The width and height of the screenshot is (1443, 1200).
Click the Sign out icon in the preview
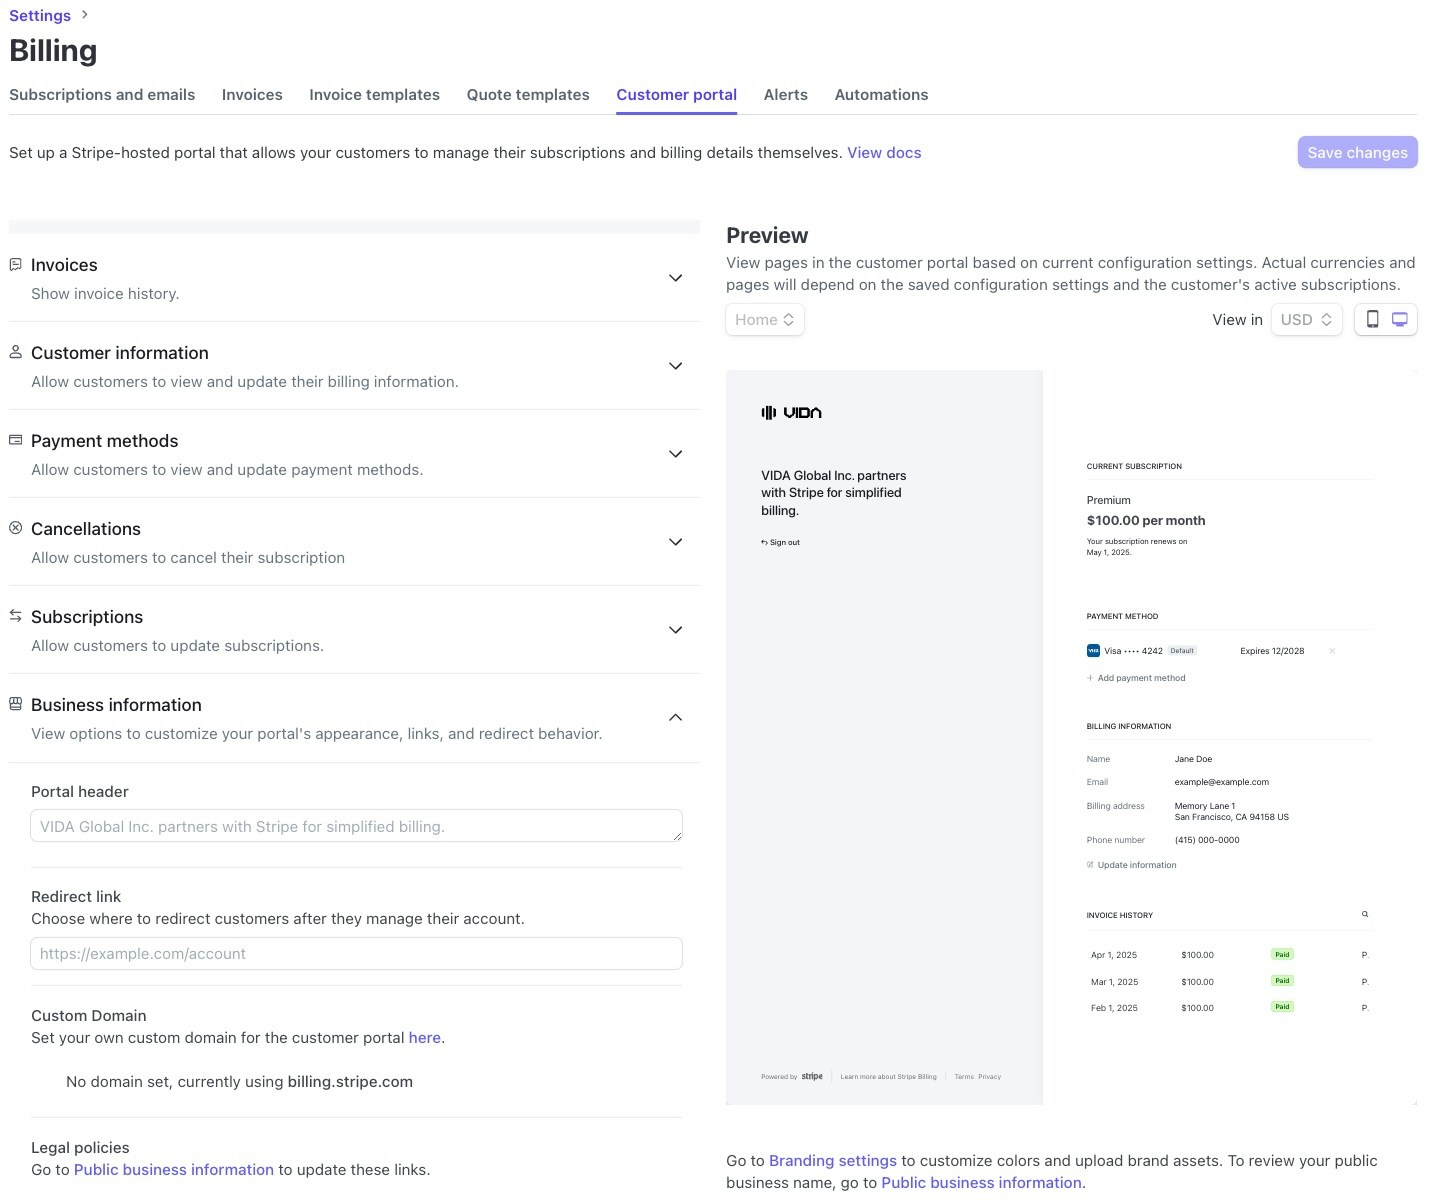764,541
